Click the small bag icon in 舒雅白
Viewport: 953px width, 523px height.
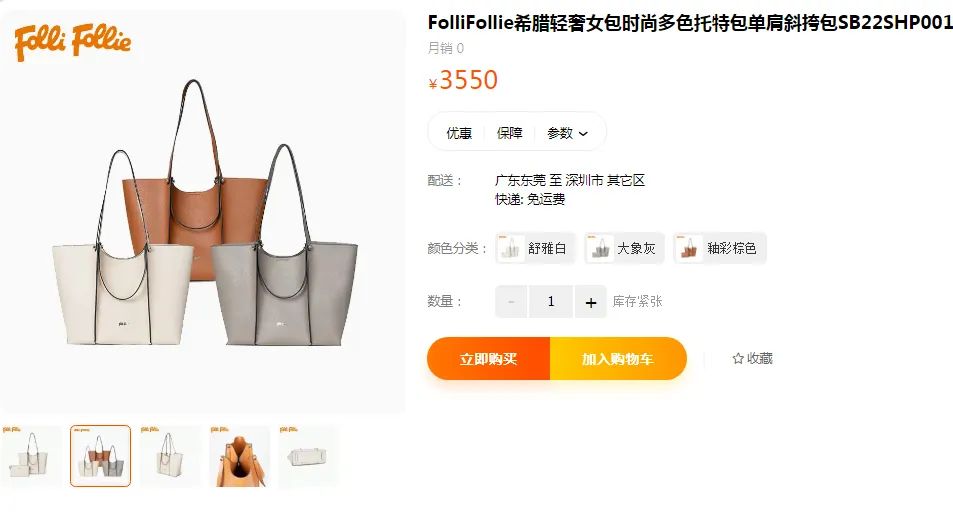pos(511,248)
